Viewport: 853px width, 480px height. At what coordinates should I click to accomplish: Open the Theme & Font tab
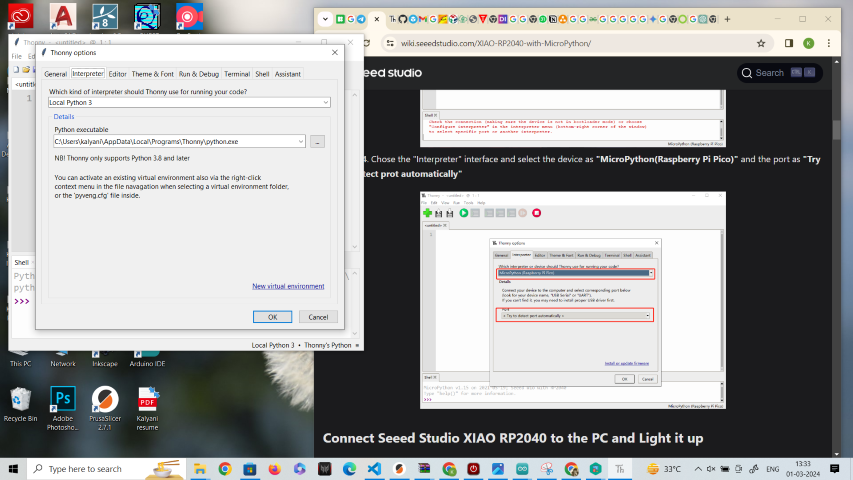tap(152, 74)
